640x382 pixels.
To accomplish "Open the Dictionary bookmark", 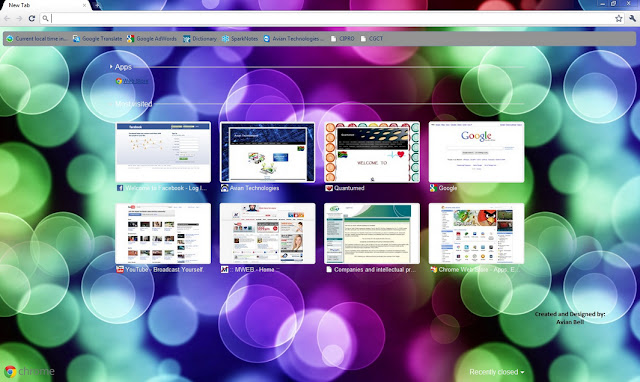I will click(x=200, y=39).
